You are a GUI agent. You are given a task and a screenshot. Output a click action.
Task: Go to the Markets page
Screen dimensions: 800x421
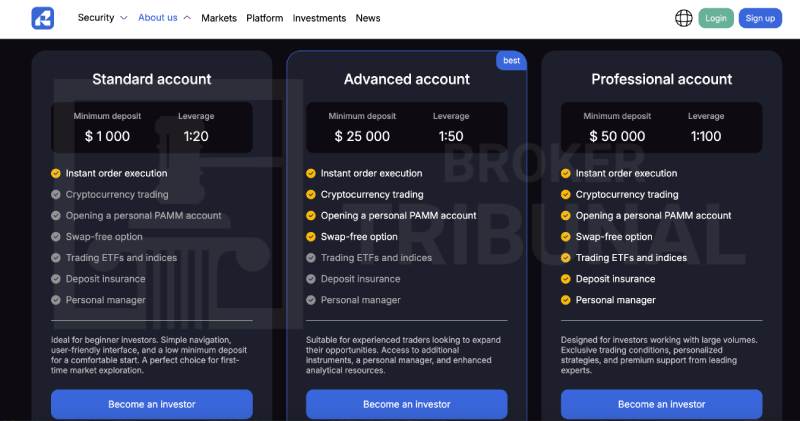[x=219, y=18]
